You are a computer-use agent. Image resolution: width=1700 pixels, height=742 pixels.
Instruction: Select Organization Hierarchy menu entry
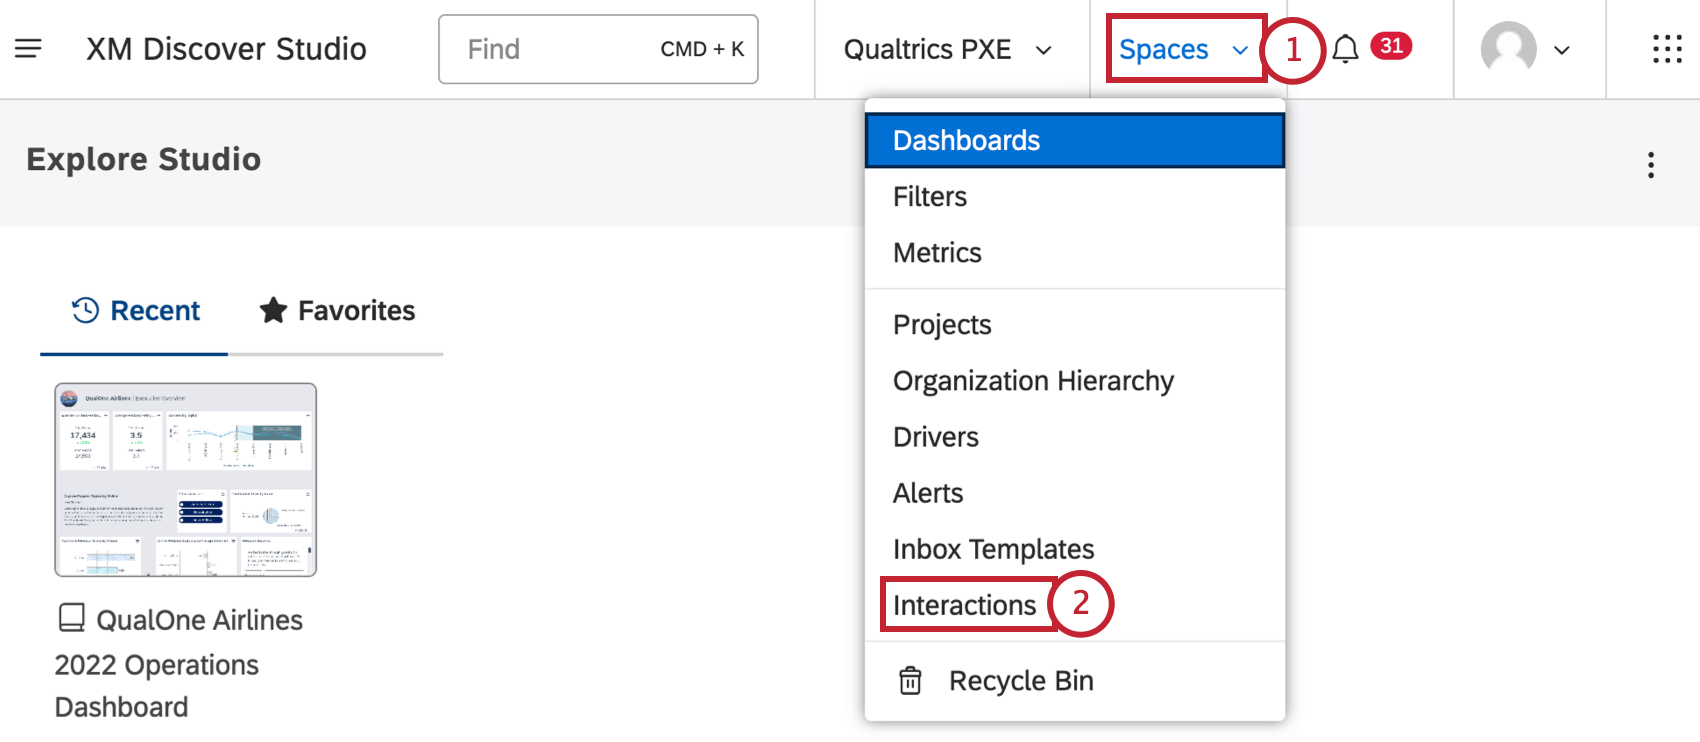tap(1033, 381)
